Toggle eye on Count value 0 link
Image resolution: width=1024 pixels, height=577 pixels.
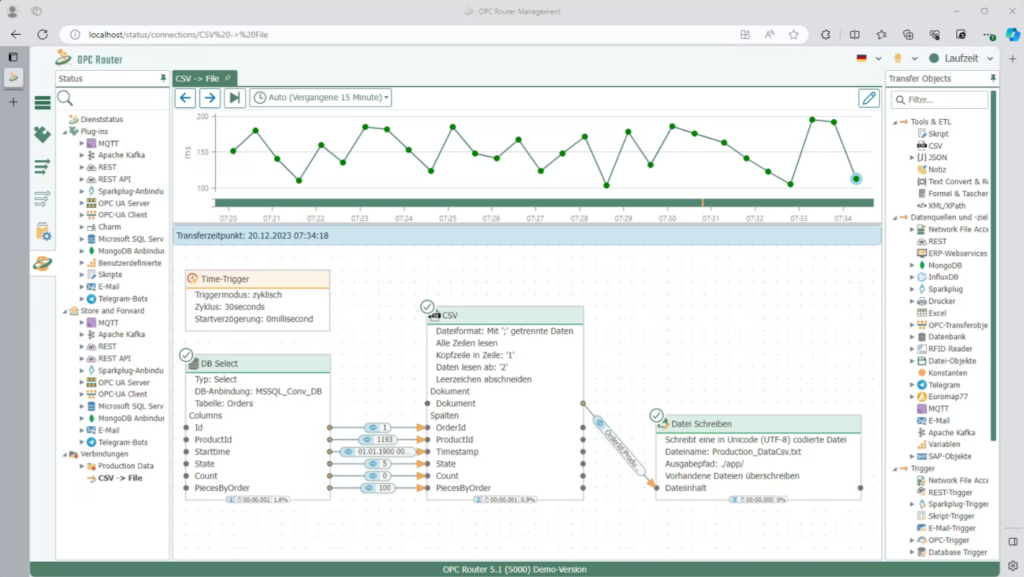coord(372,476)
